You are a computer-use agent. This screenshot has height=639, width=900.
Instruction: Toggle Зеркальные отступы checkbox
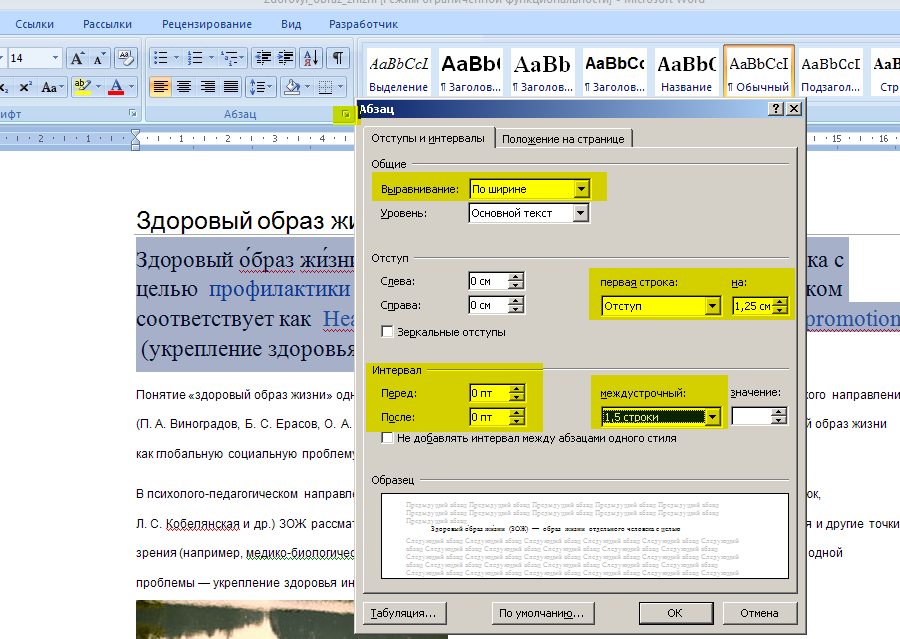coord(387,332)
